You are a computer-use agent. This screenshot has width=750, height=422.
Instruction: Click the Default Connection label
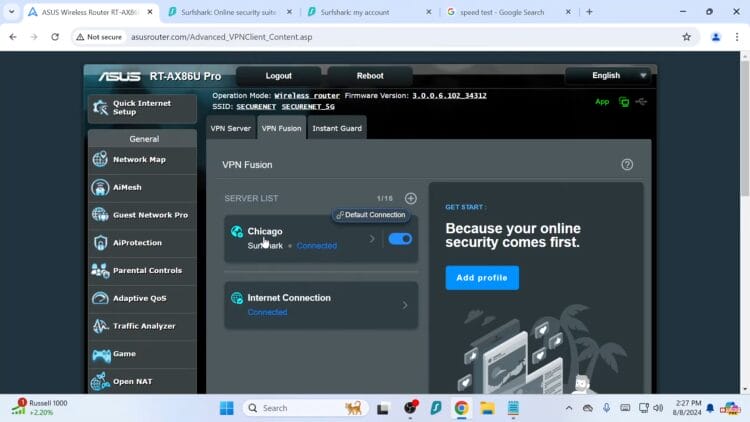371,215
